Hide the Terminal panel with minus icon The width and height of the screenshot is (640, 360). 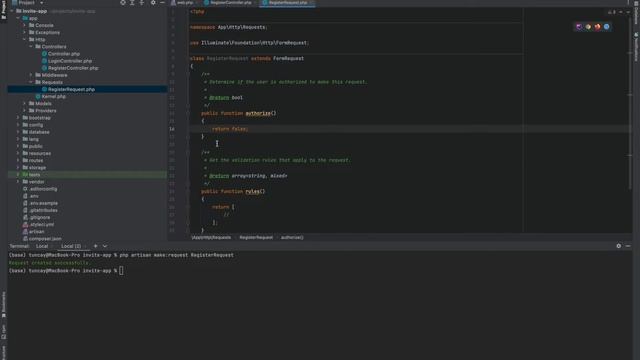click(x=628, y=246)
